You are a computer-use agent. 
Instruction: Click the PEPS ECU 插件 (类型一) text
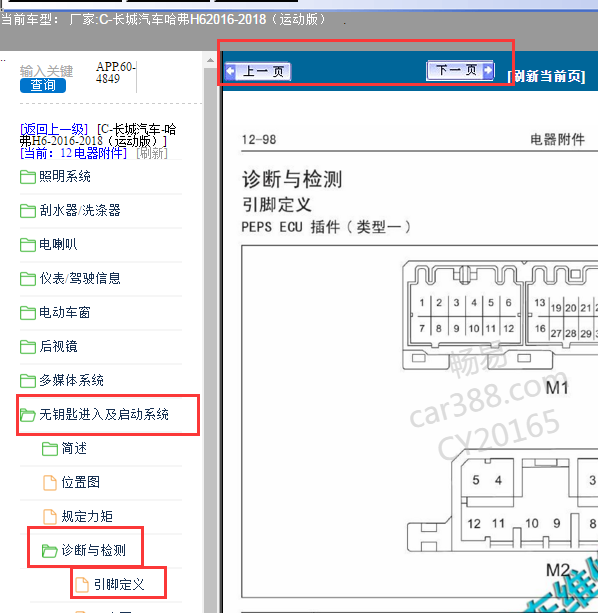click(326, 227)
